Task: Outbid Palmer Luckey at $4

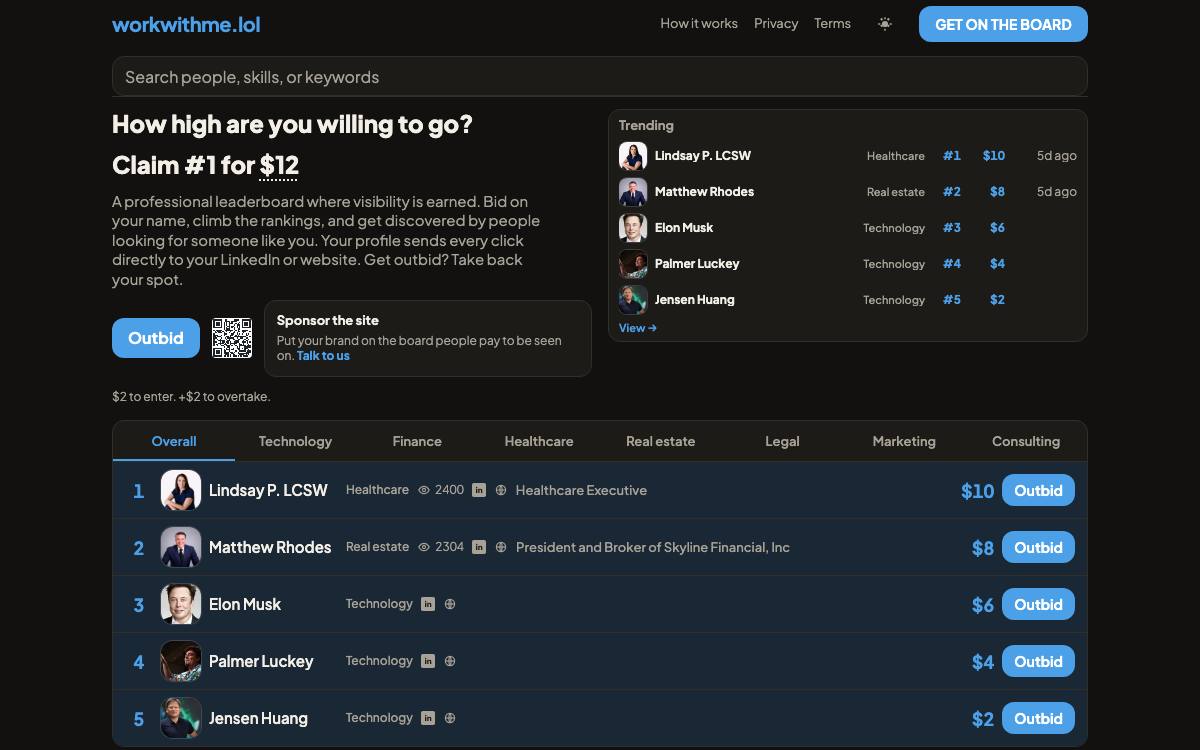Action: [1038, 661]
